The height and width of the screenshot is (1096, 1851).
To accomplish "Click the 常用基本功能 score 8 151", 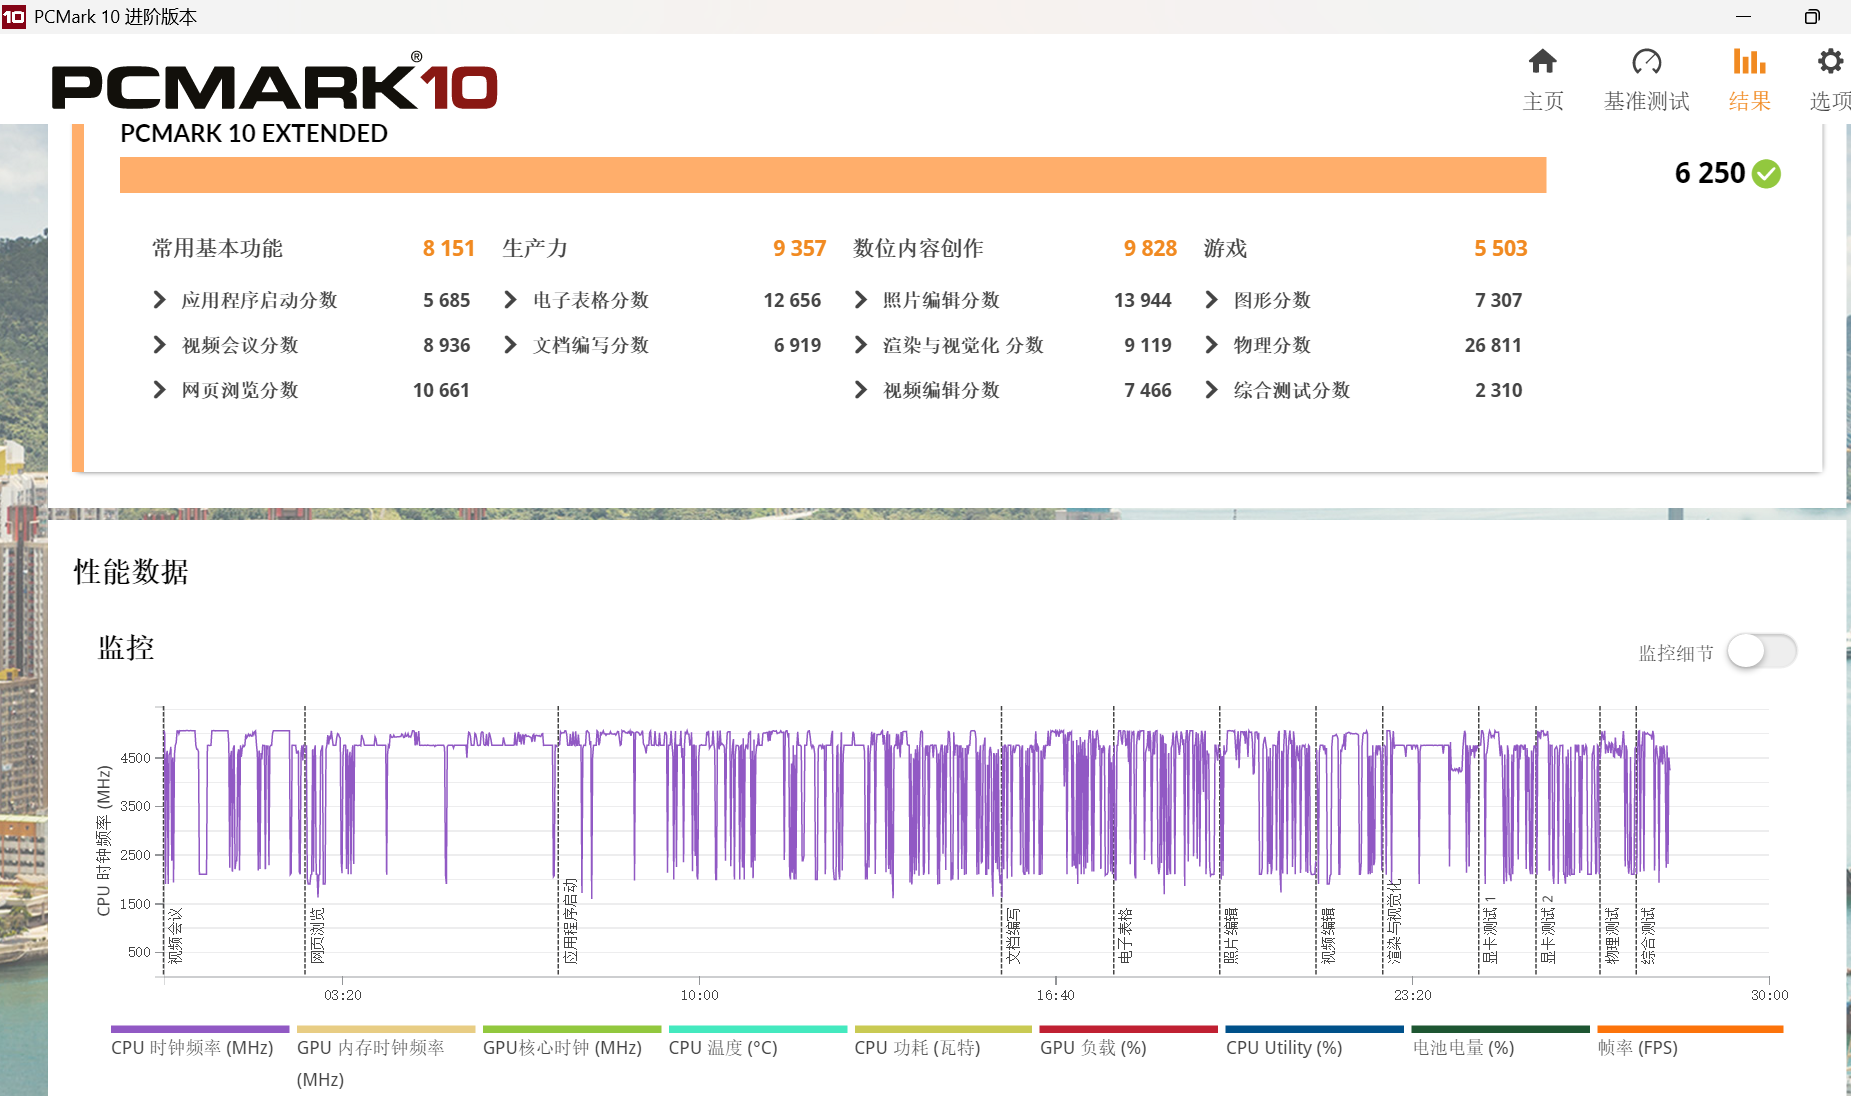I will [x=449, y=248].
